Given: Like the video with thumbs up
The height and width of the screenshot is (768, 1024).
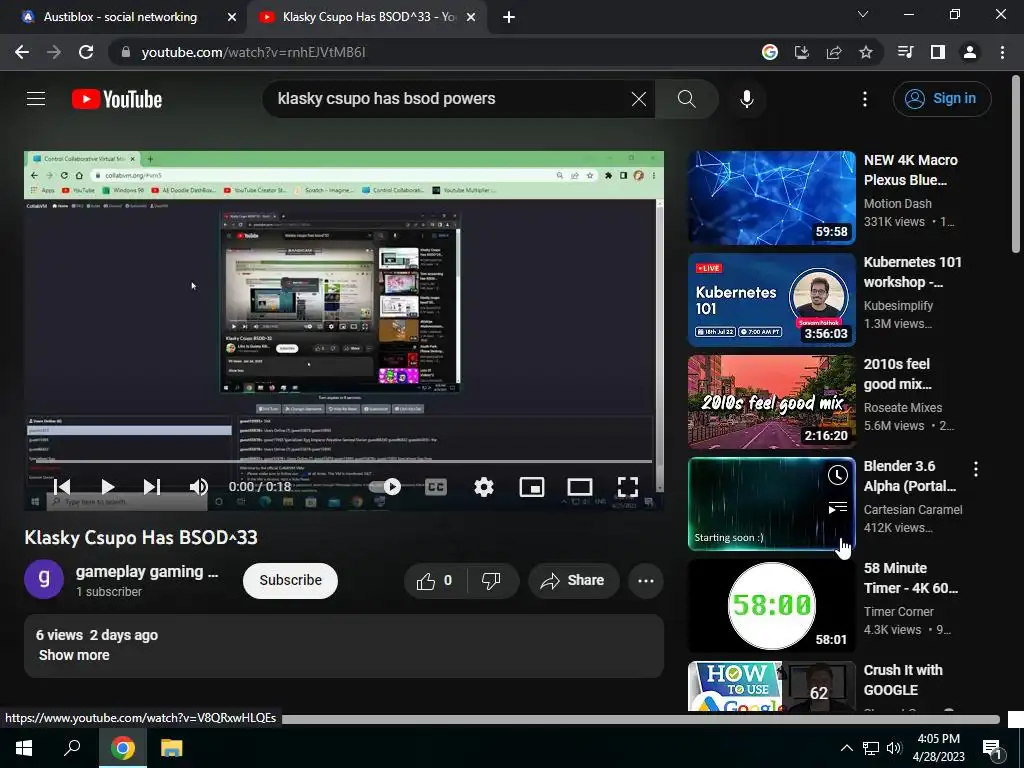Looking at the screenshot, I should click(436, 581).
